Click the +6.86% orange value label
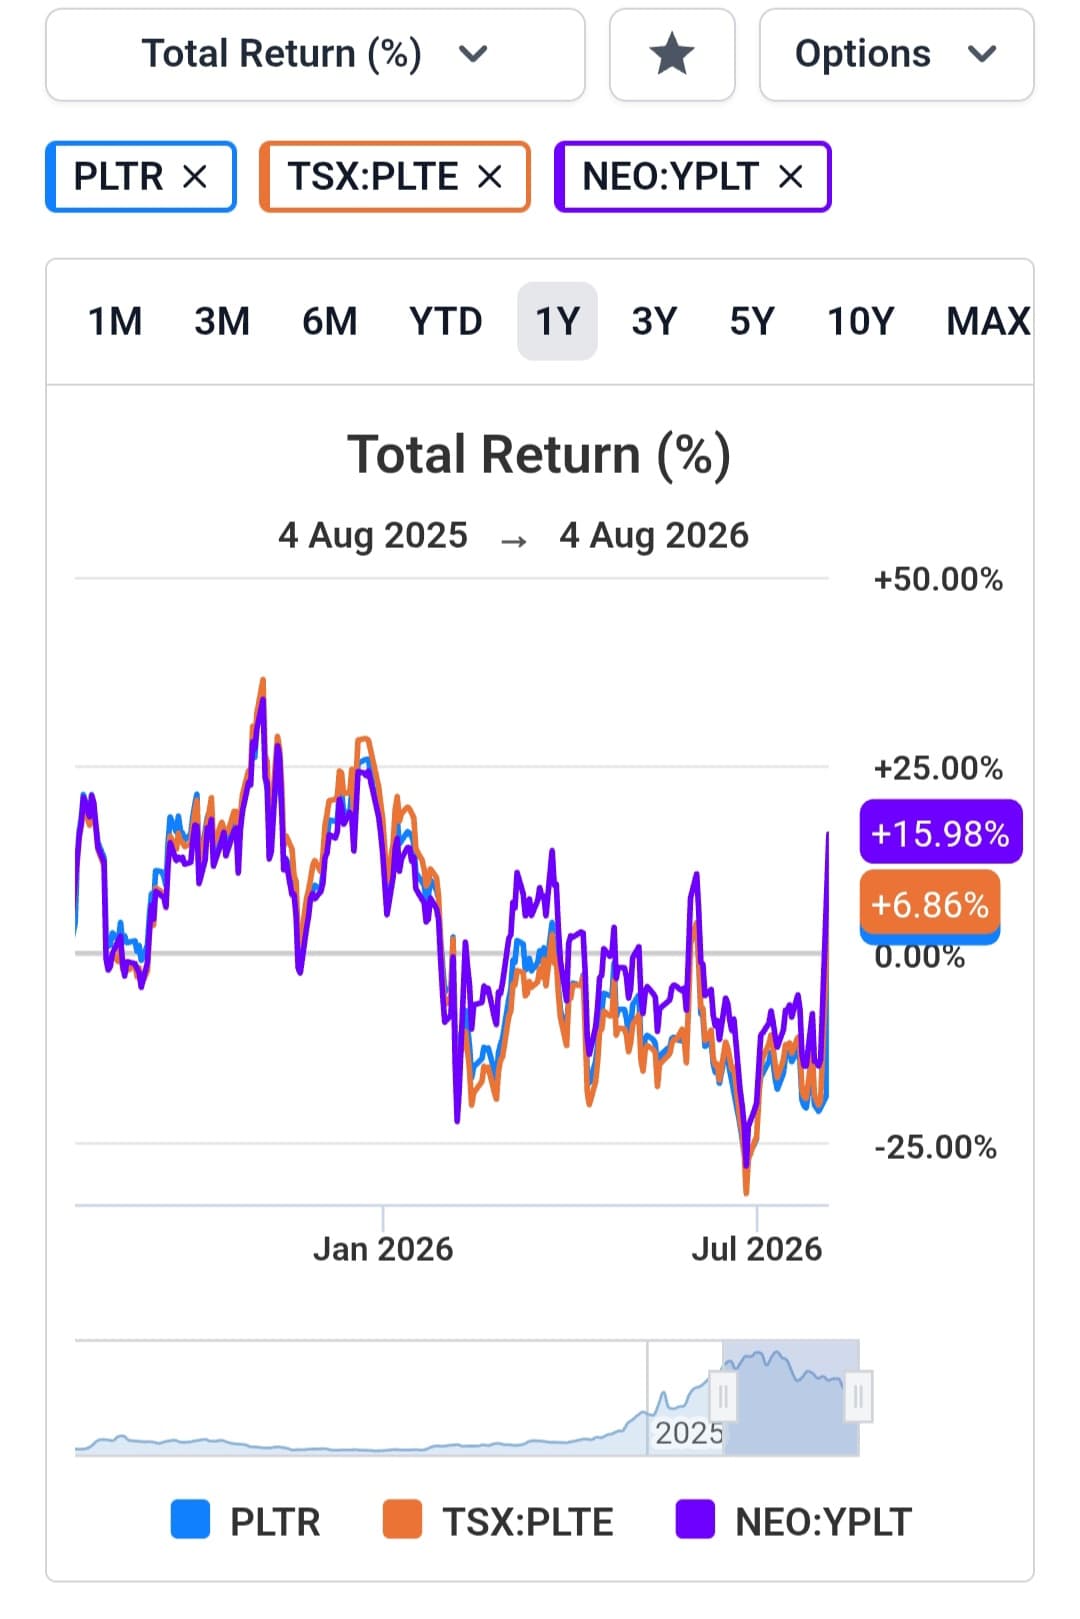This screenshot has height=1619, width=1080. pyautogui.click(x=930, y=905)
